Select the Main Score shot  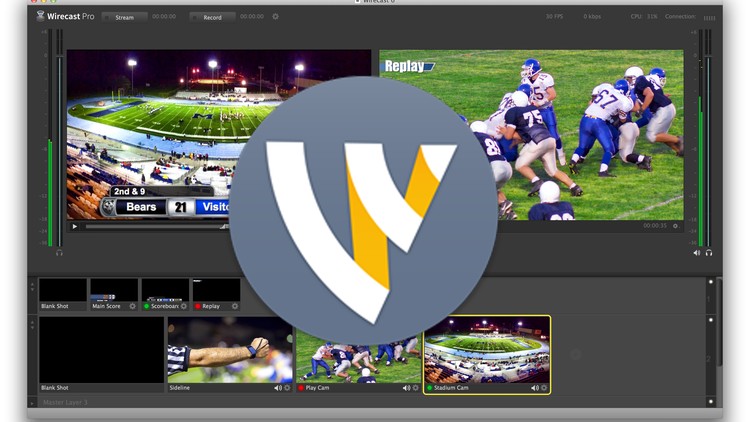[x=114, y=294]
